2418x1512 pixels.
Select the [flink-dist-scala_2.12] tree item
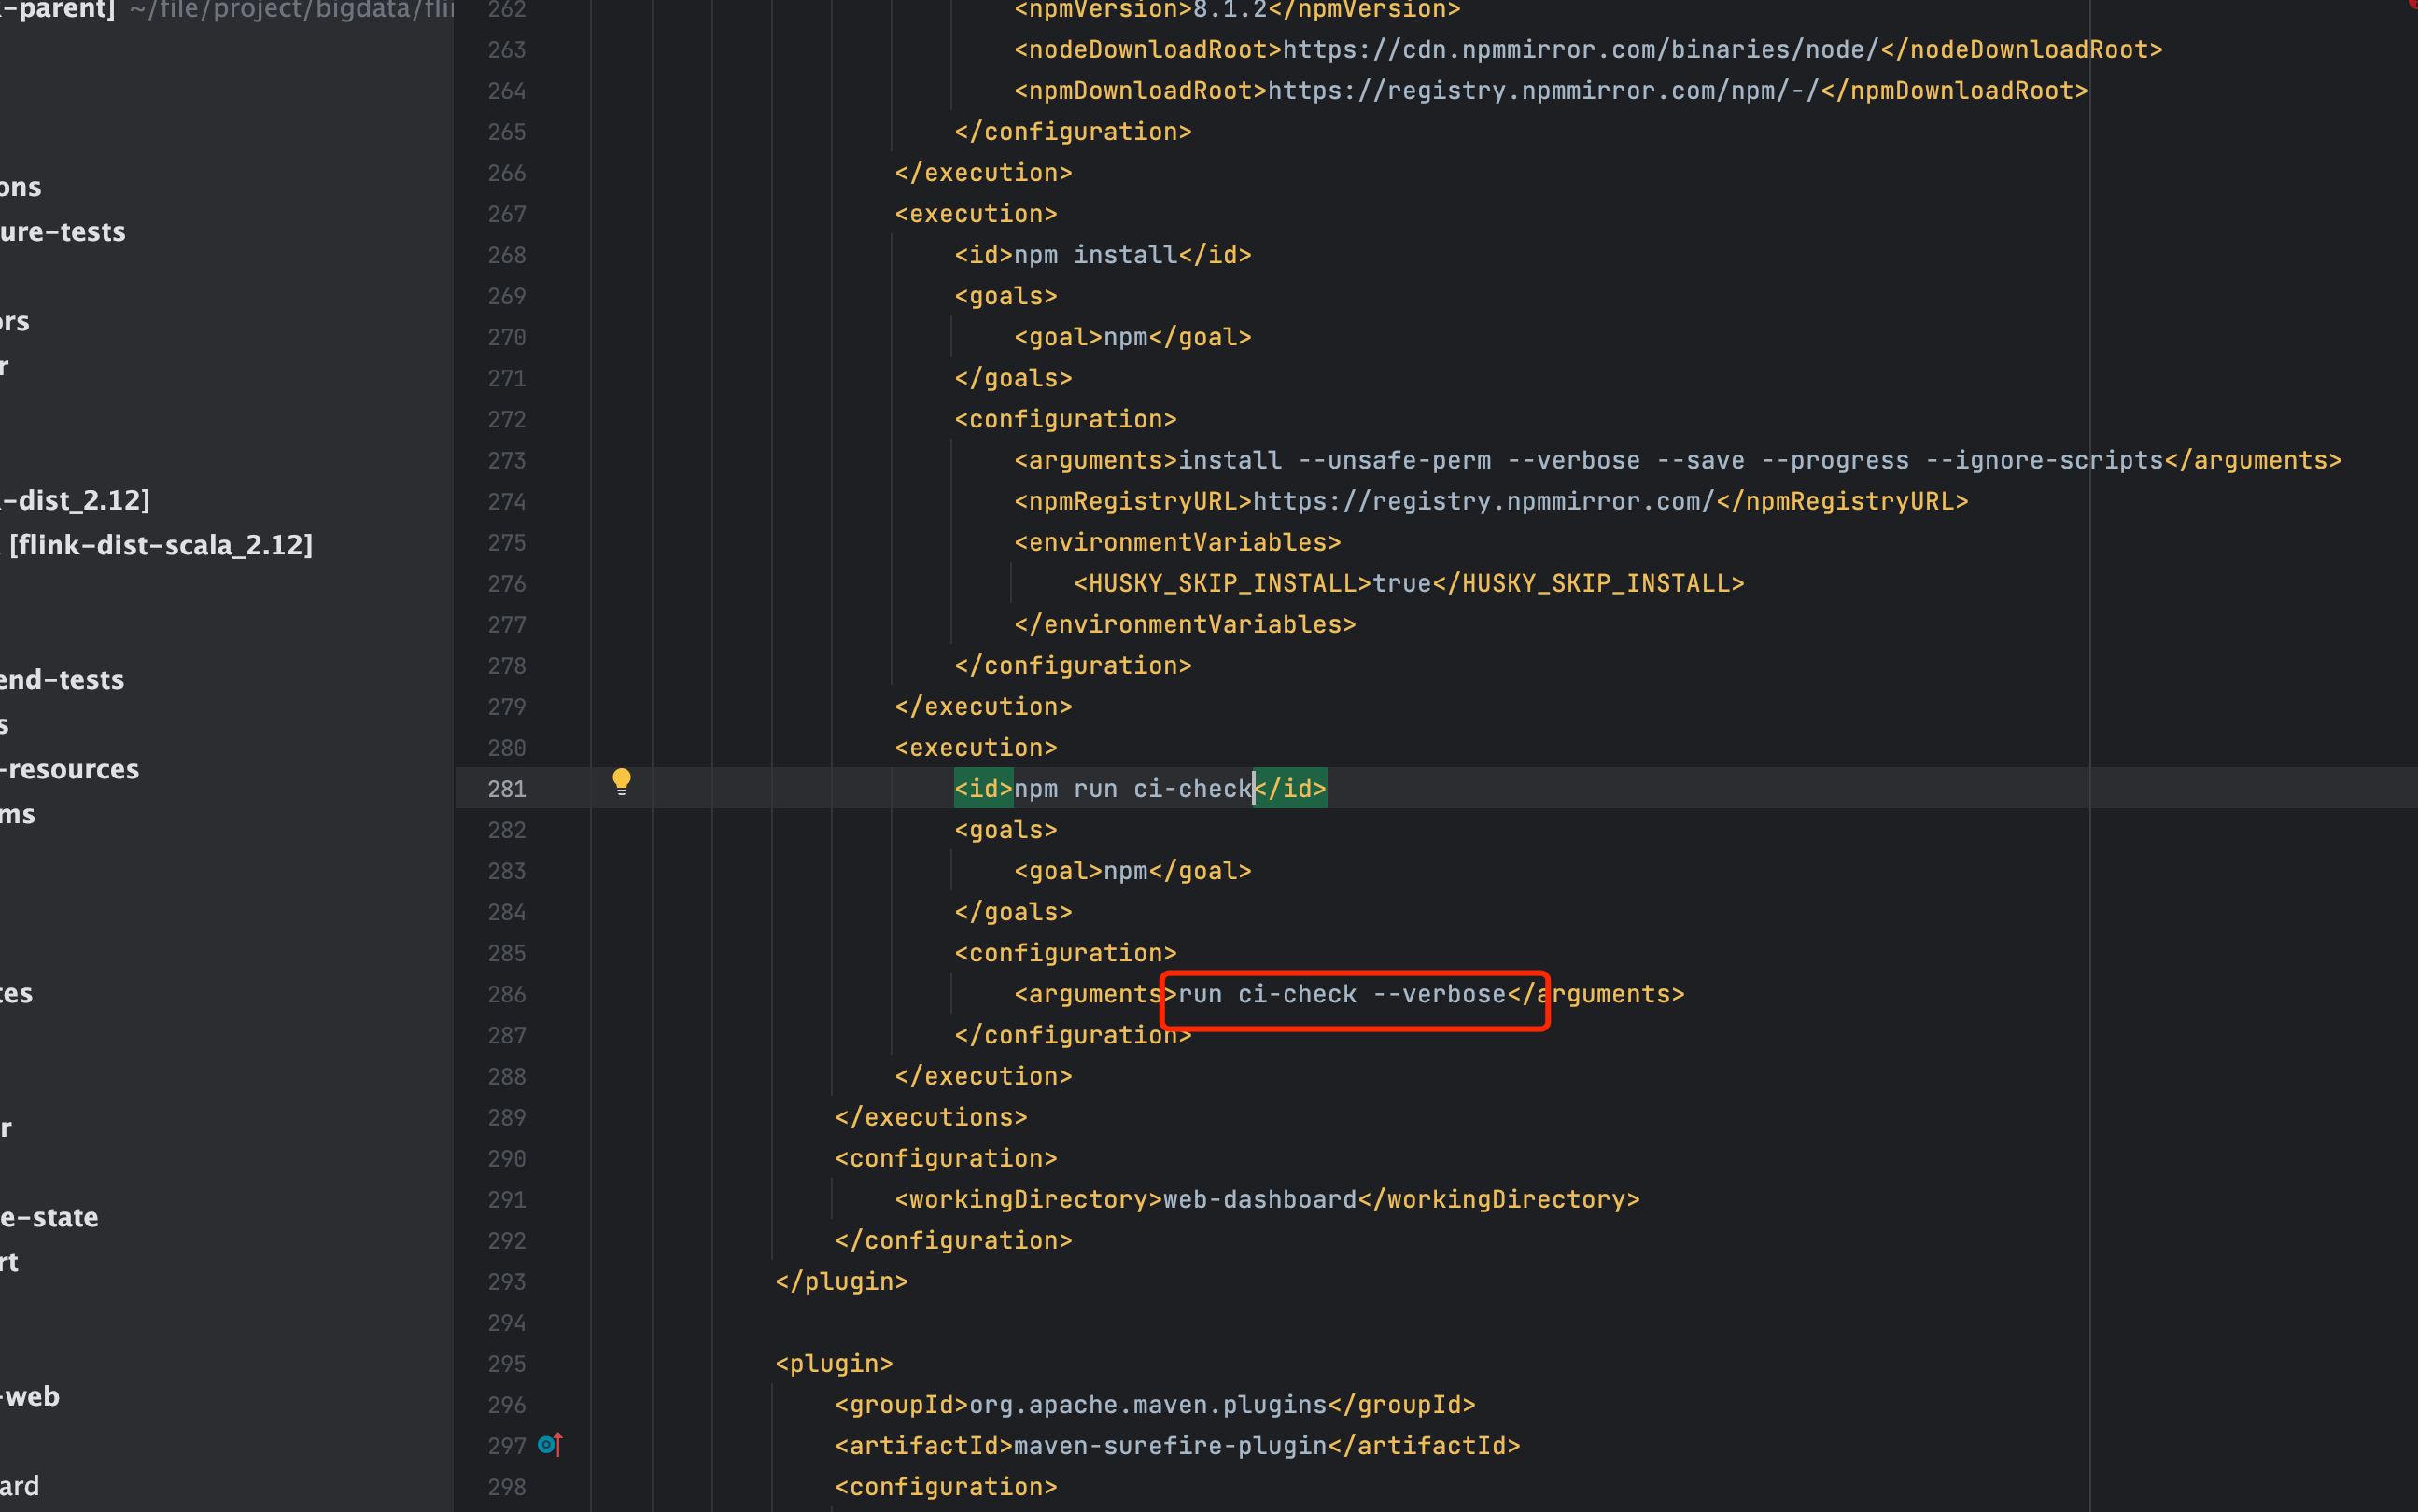160,545
